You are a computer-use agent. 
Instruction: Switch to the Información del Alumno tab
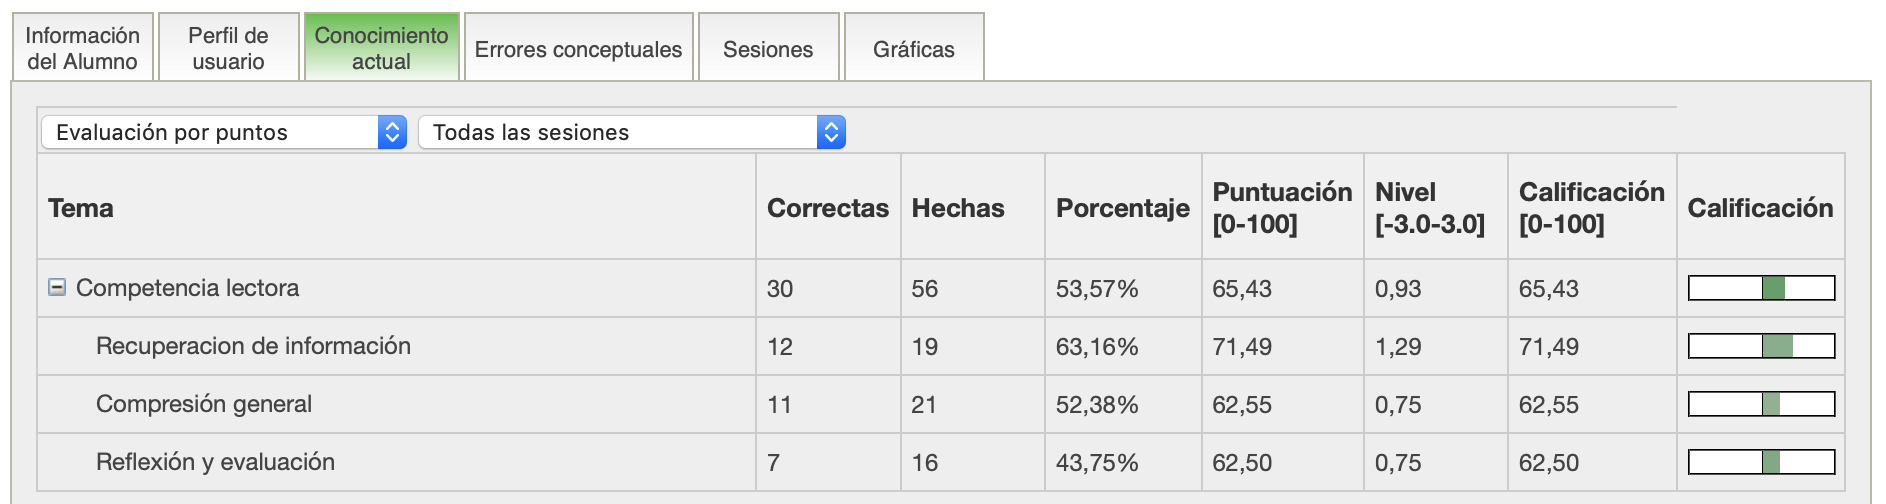(x=83, y=48)
